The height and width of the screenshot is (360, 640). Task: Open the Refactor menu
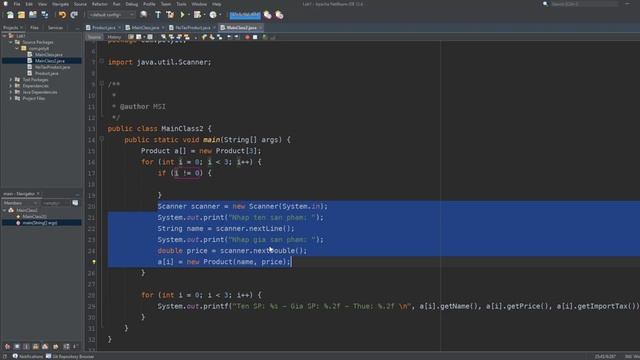[x=99, y=4]
